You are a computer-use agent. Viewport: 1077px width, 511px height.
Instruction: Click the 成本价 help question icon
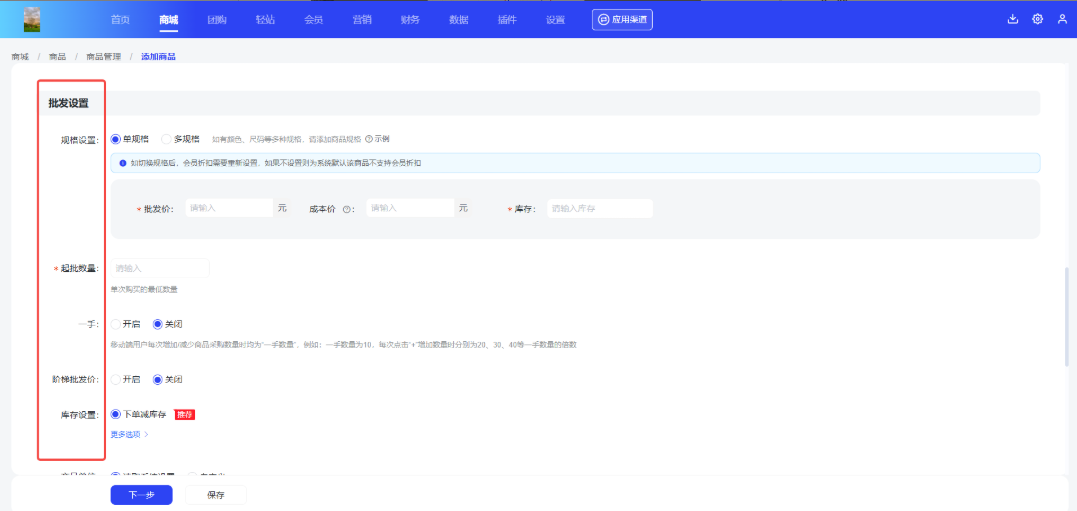(x=347, y=209)
